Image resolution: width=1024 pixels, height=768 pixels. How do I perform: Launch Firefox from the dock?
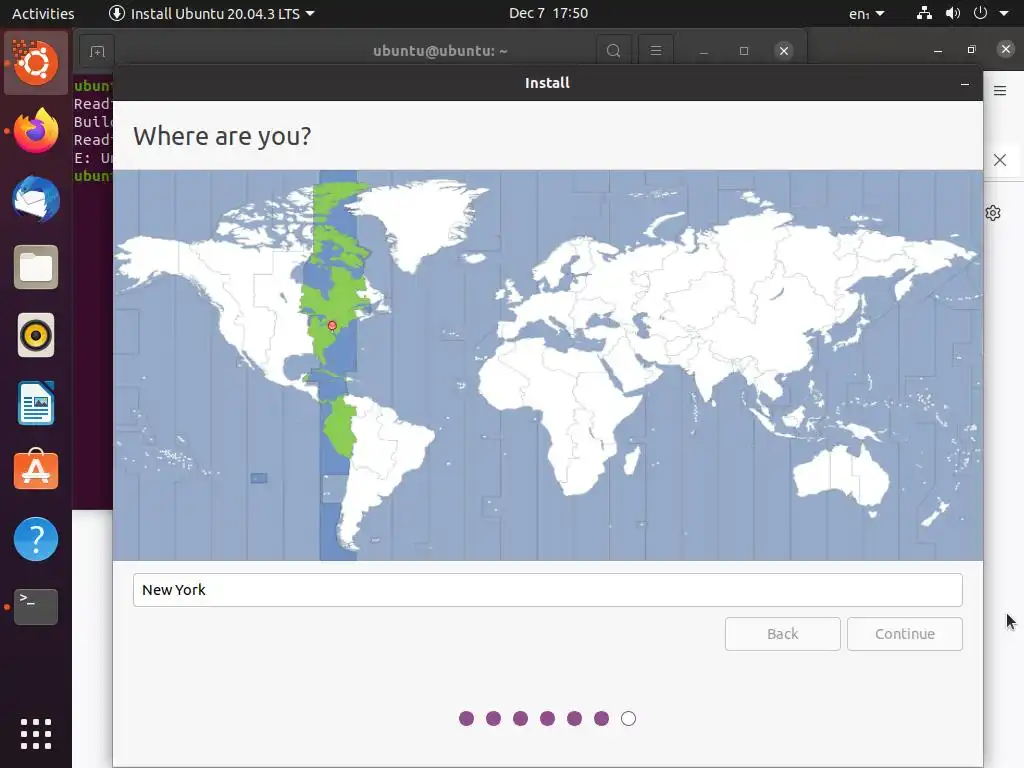[36, 131]
